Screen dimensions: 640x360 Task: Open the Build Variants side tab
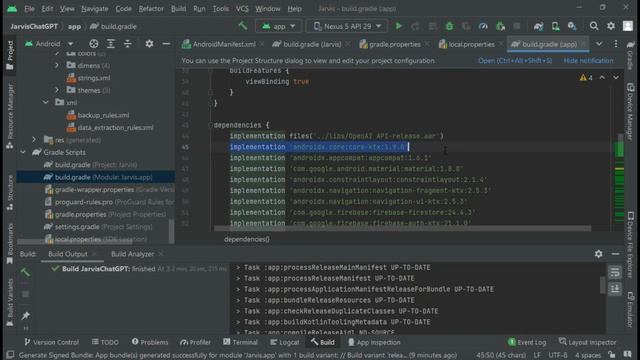[x=10, y=302]
